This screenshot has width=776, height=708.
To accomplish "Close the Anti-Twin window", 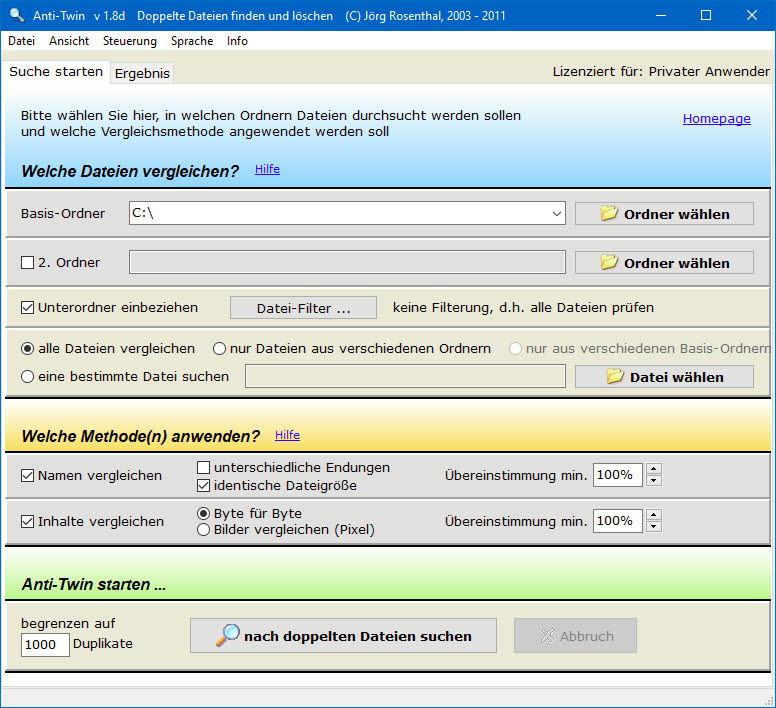I will tap(752, 15).
